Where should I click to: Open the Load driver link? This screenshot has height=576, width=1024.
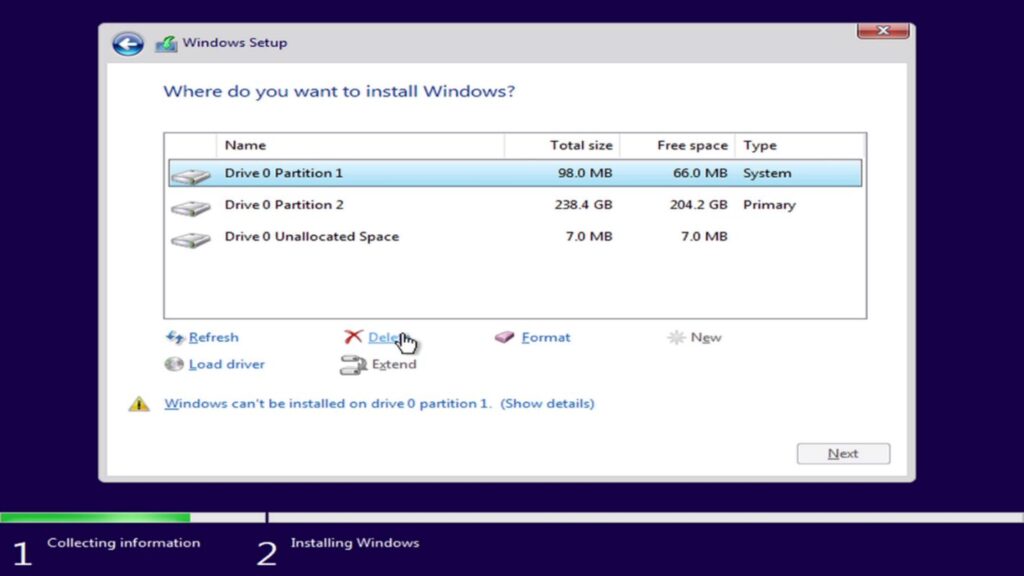pyautogui.click(x=227, y=364)
